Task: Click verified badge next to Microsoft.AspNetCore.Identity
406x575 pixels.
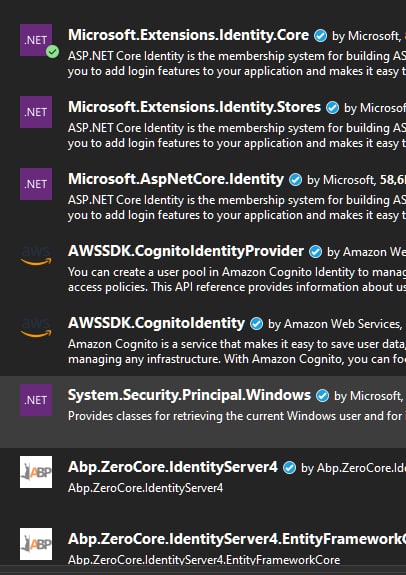Action: [295, 180]
